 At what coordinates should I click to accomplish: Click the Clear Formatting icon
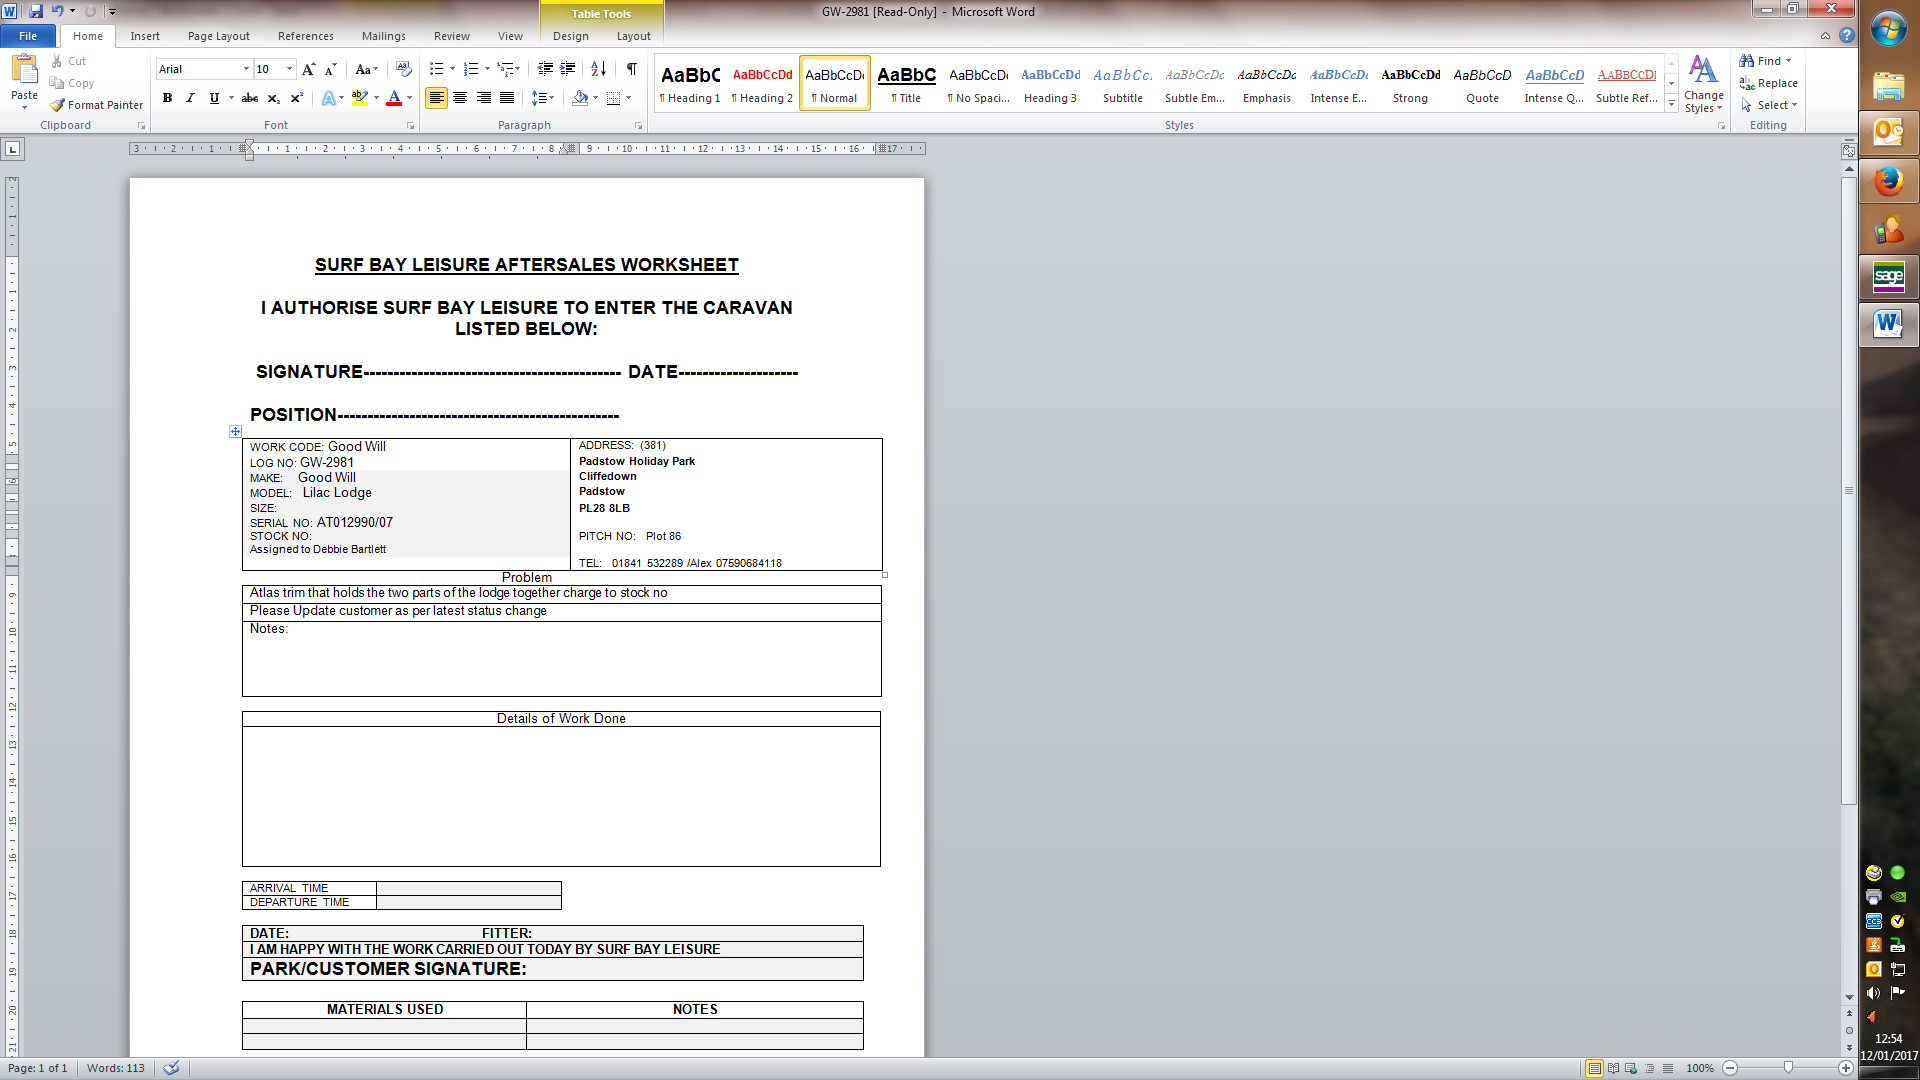click(404, 69)
